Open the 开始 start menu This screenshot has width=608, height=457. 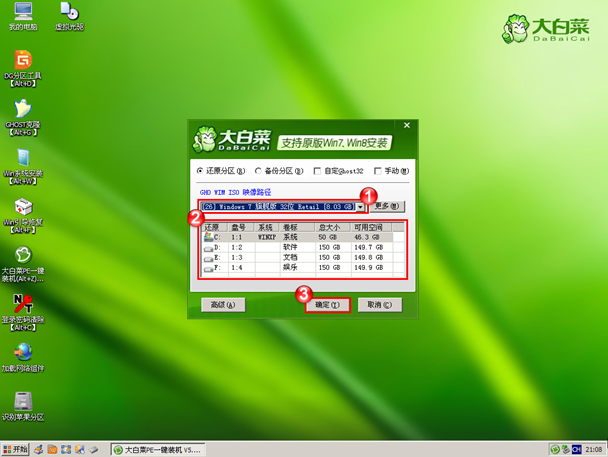16,450
